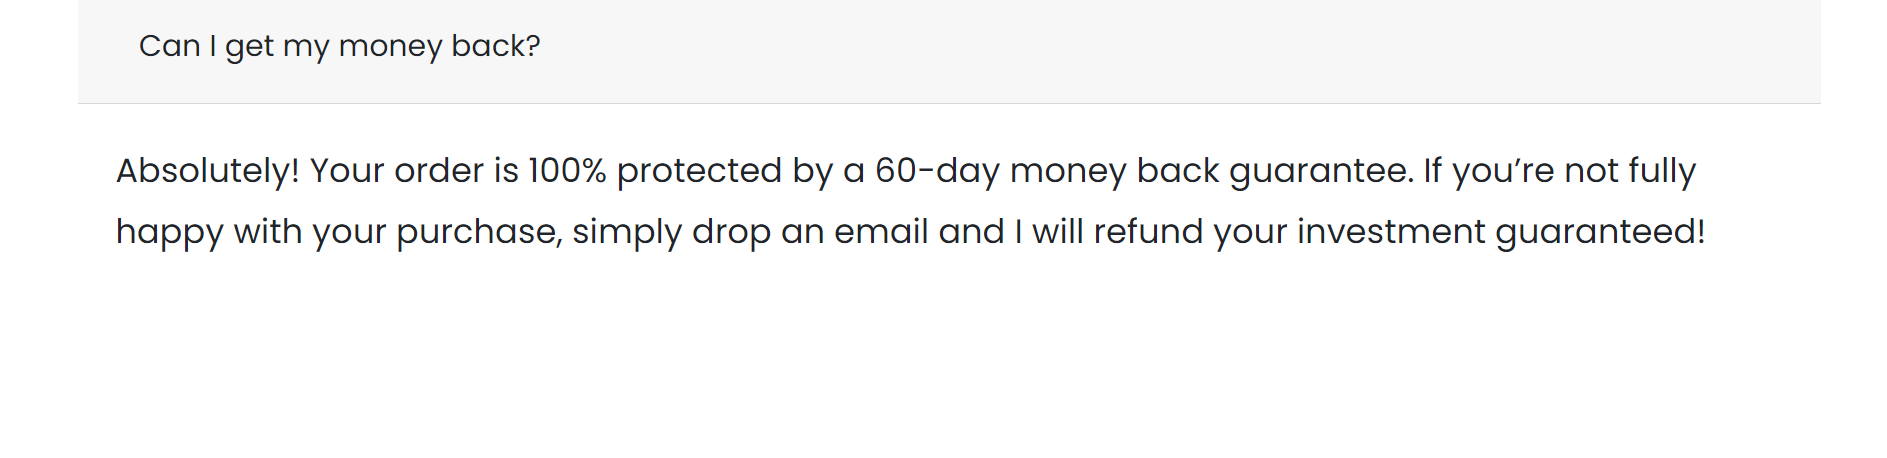Click the word 'refund' in the answer
1887x458 pixels.
(1148, 232)
